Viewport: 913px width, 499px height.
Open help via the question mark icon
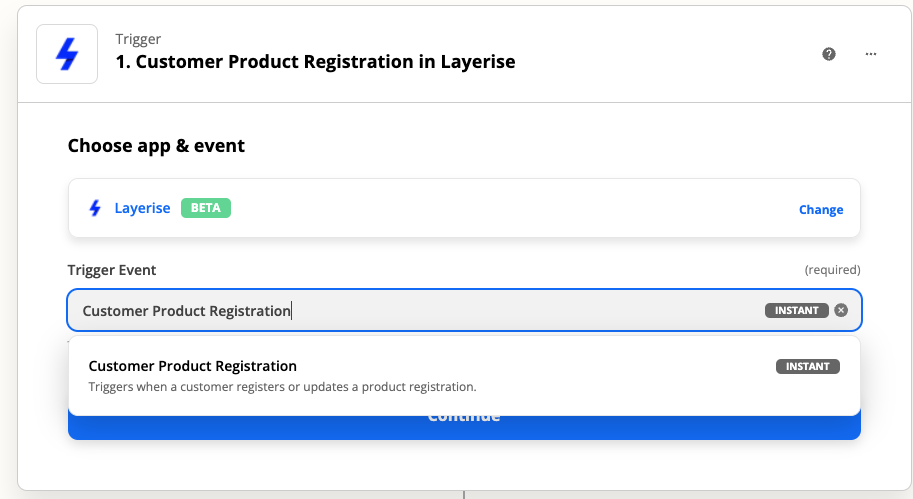829,54
